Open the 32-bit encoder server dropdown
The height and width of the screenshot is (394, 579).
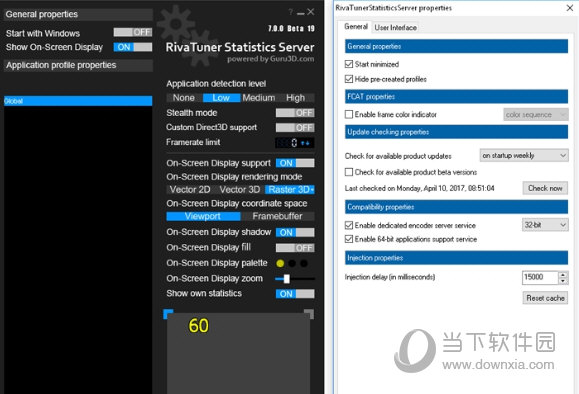(545, 225)
